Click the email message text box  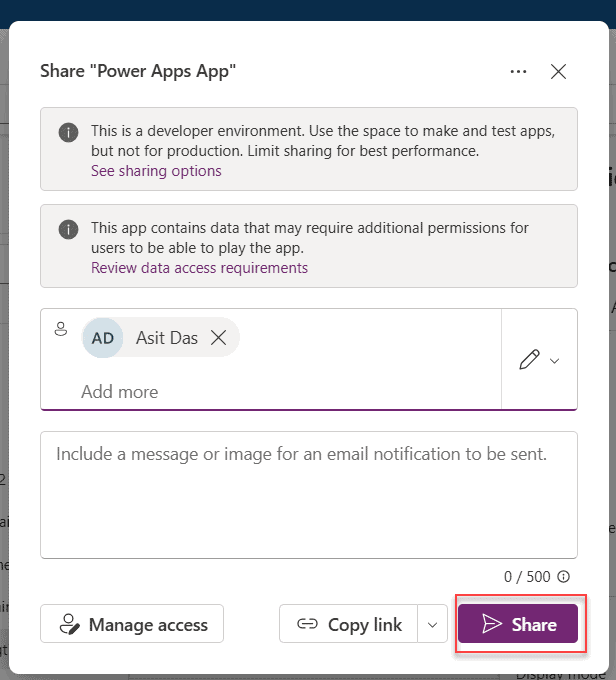point(309,495)
